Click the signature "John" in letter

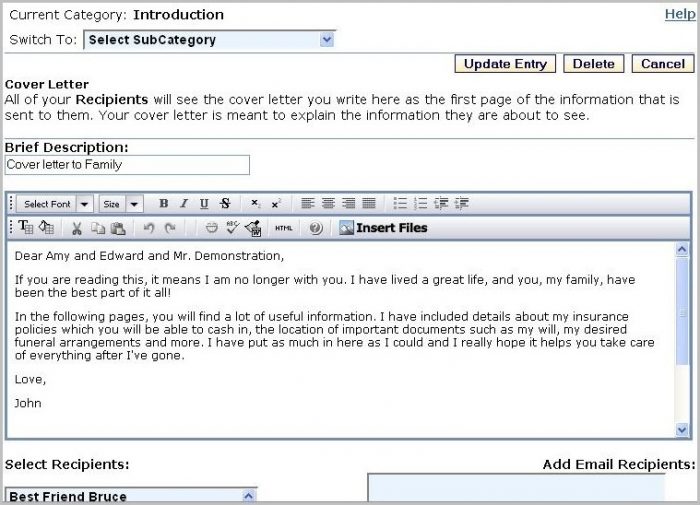coord(28,403)
